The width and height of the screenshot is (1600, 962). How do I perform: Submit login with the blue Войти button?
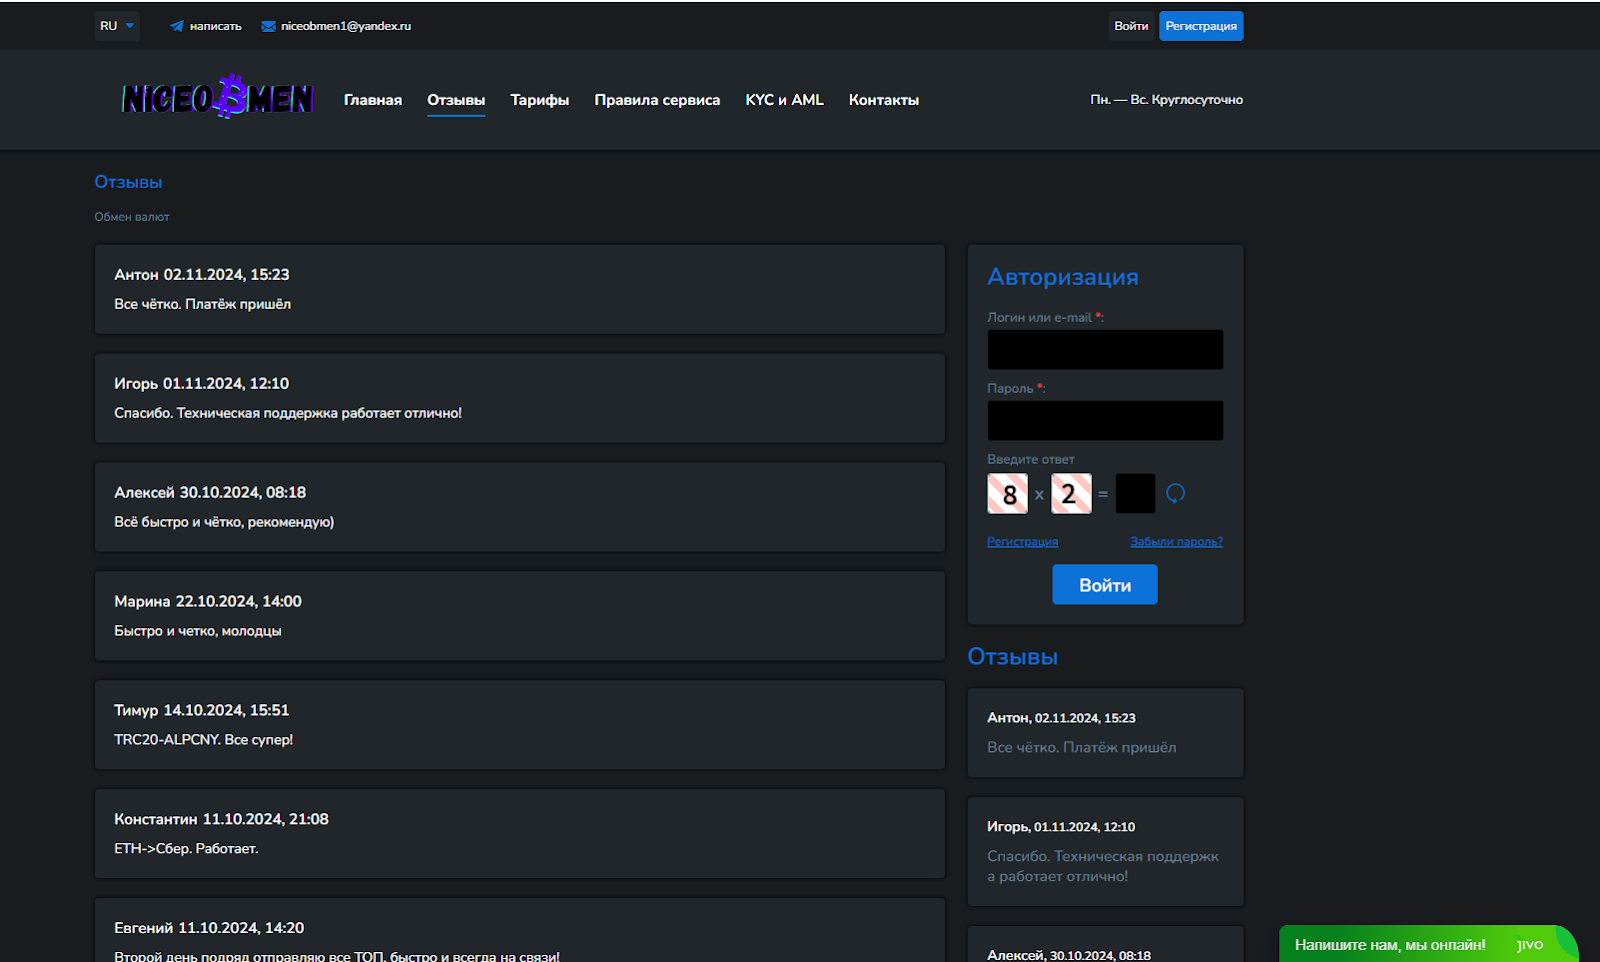[1104, 585]
